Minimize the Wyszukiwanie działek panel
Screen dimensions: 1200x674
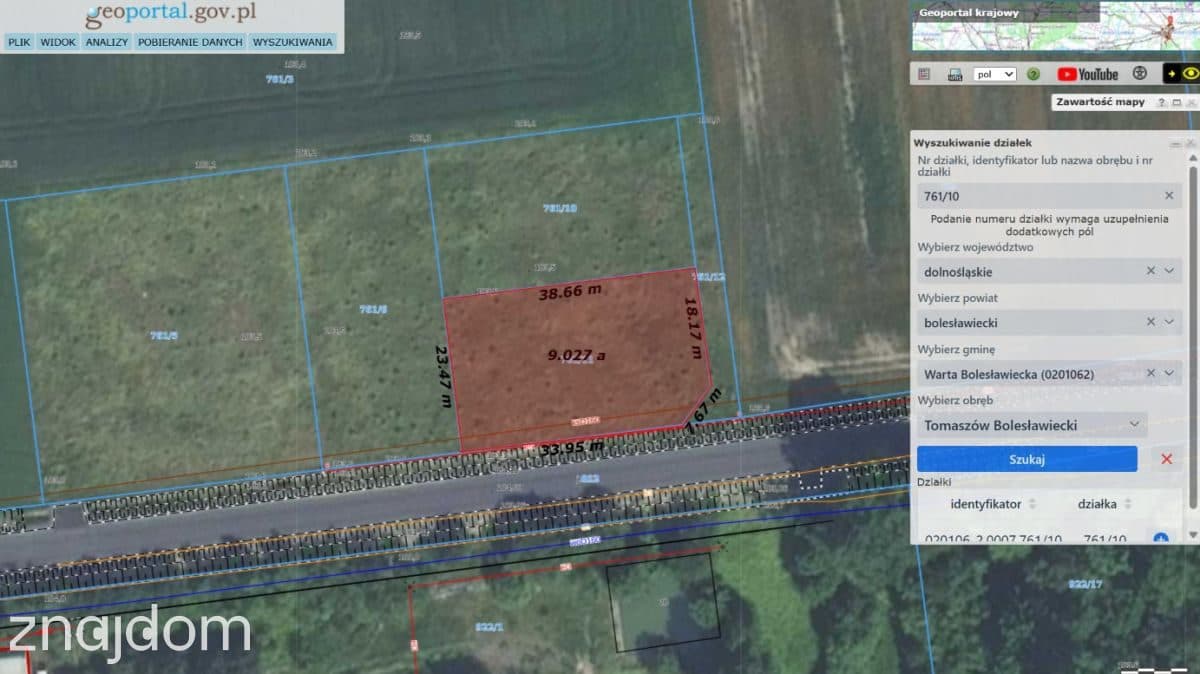(1175, 144)
